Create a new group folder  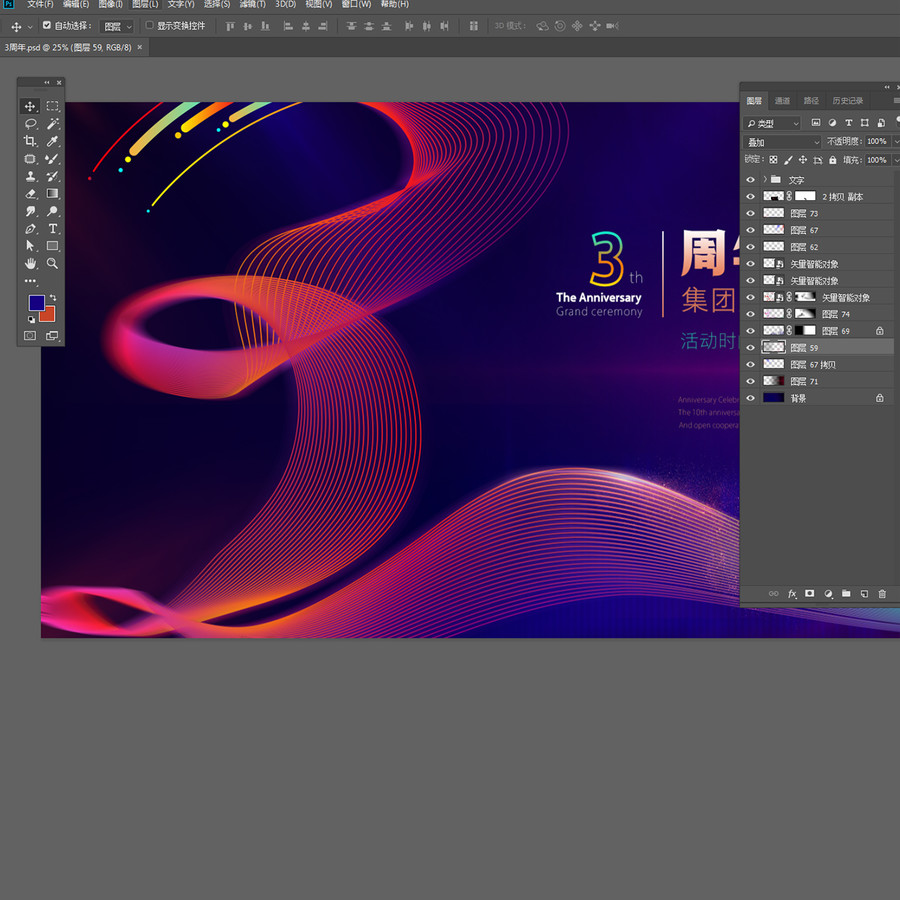coord(846,593)
